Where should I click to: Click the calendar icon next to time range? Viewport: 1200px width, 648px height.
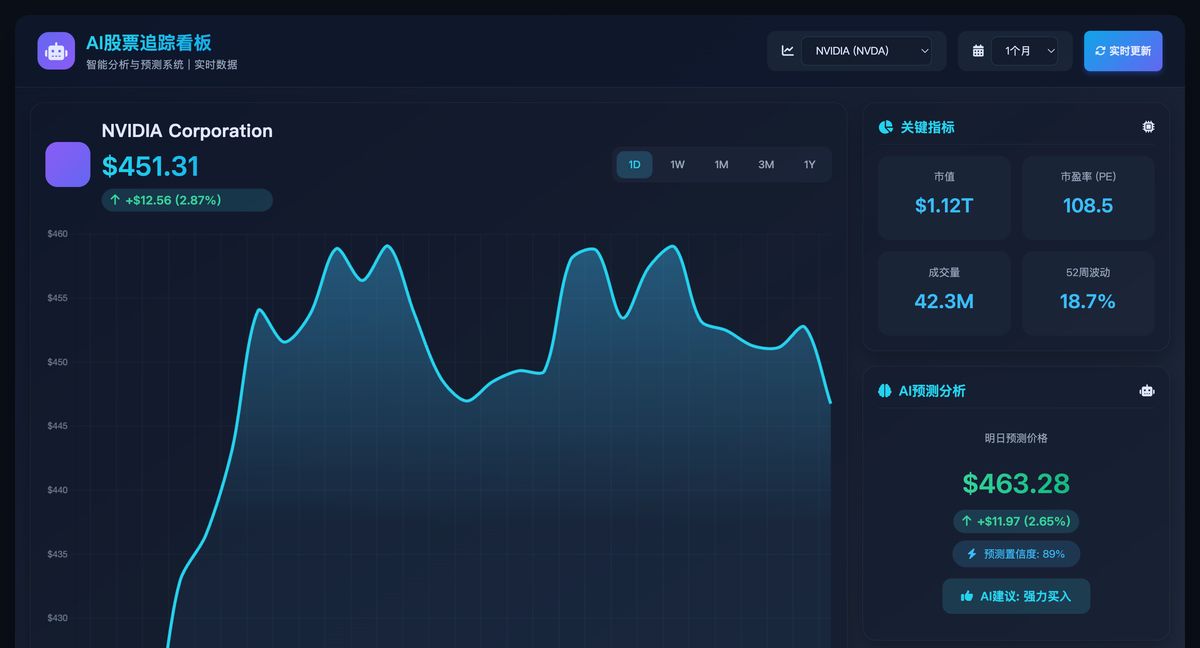click(977, 49)
